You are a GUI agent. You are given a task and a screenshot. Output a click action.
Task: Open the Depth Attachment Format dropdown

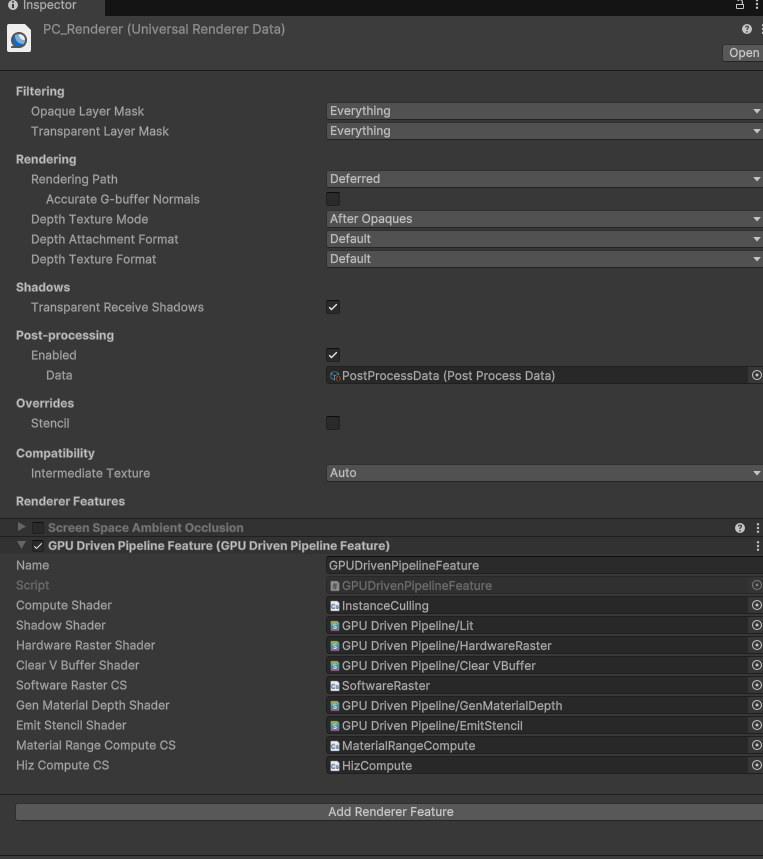point(544,239)
